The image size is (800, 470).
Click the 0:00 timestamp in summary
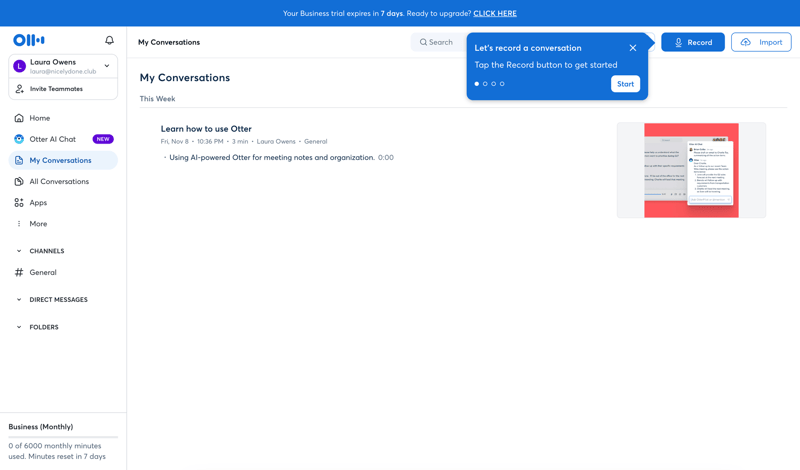(x=386, y=158)
